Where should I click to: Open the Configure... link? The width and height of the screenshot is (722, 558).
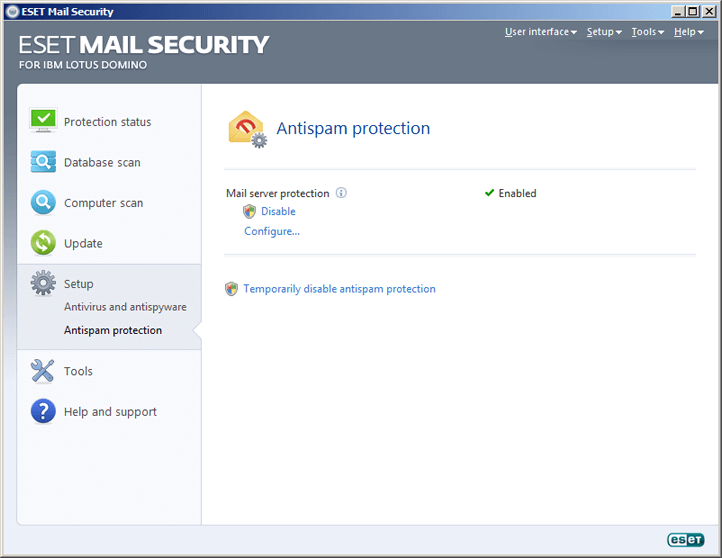point(272,231)
